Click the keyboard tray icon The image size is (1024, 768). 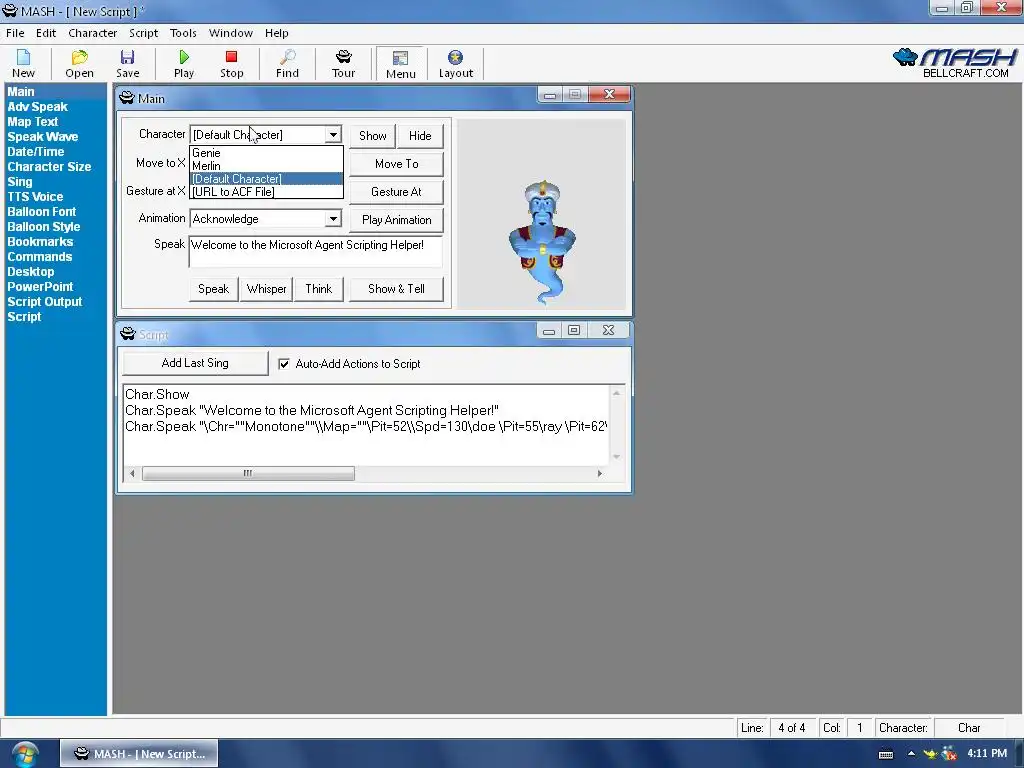point(886,754)
